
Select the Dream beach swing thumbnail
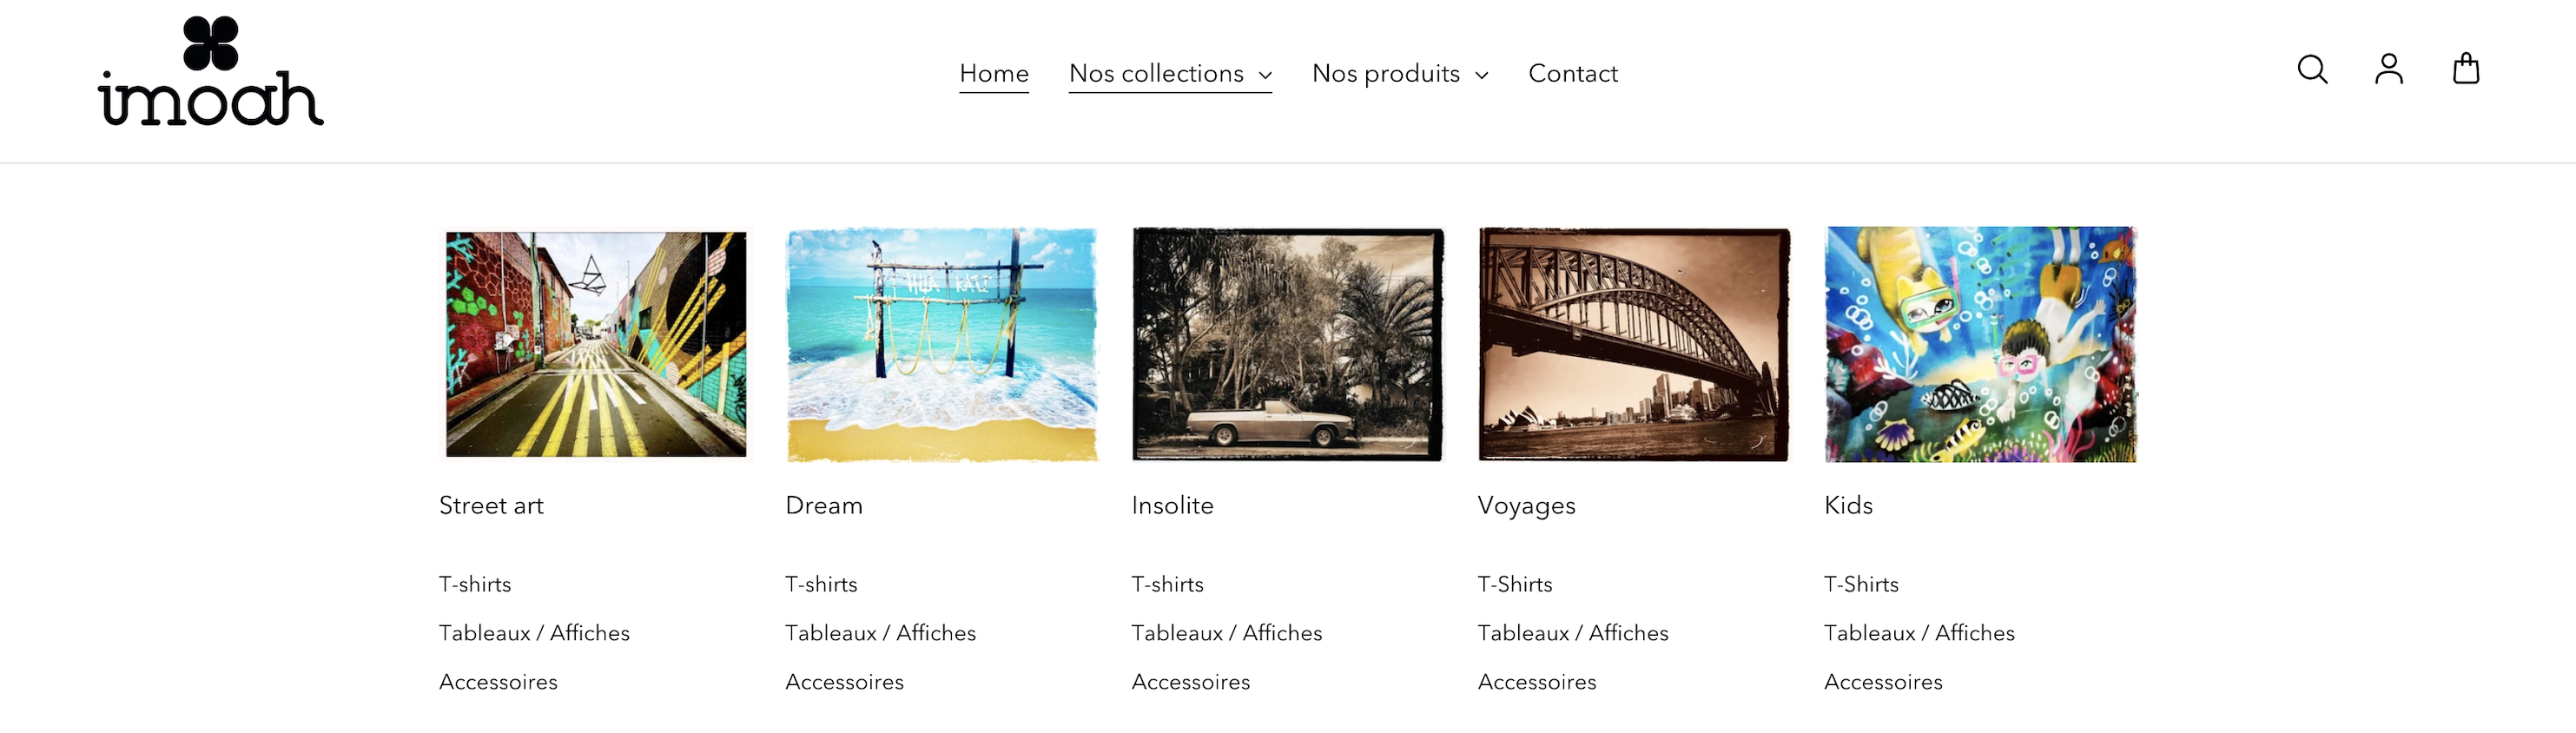[942, 344]
